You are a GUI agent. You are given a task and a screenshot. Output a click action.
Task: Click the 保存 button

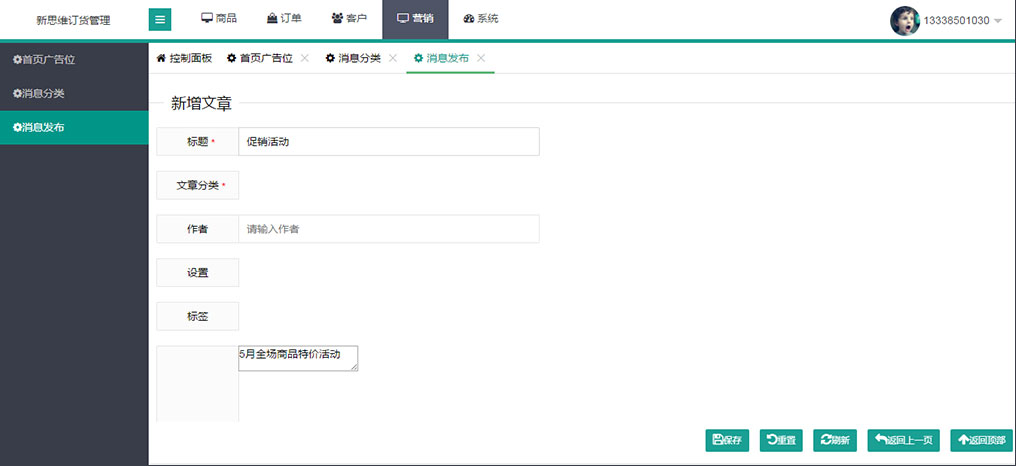(x=727, y=440)
